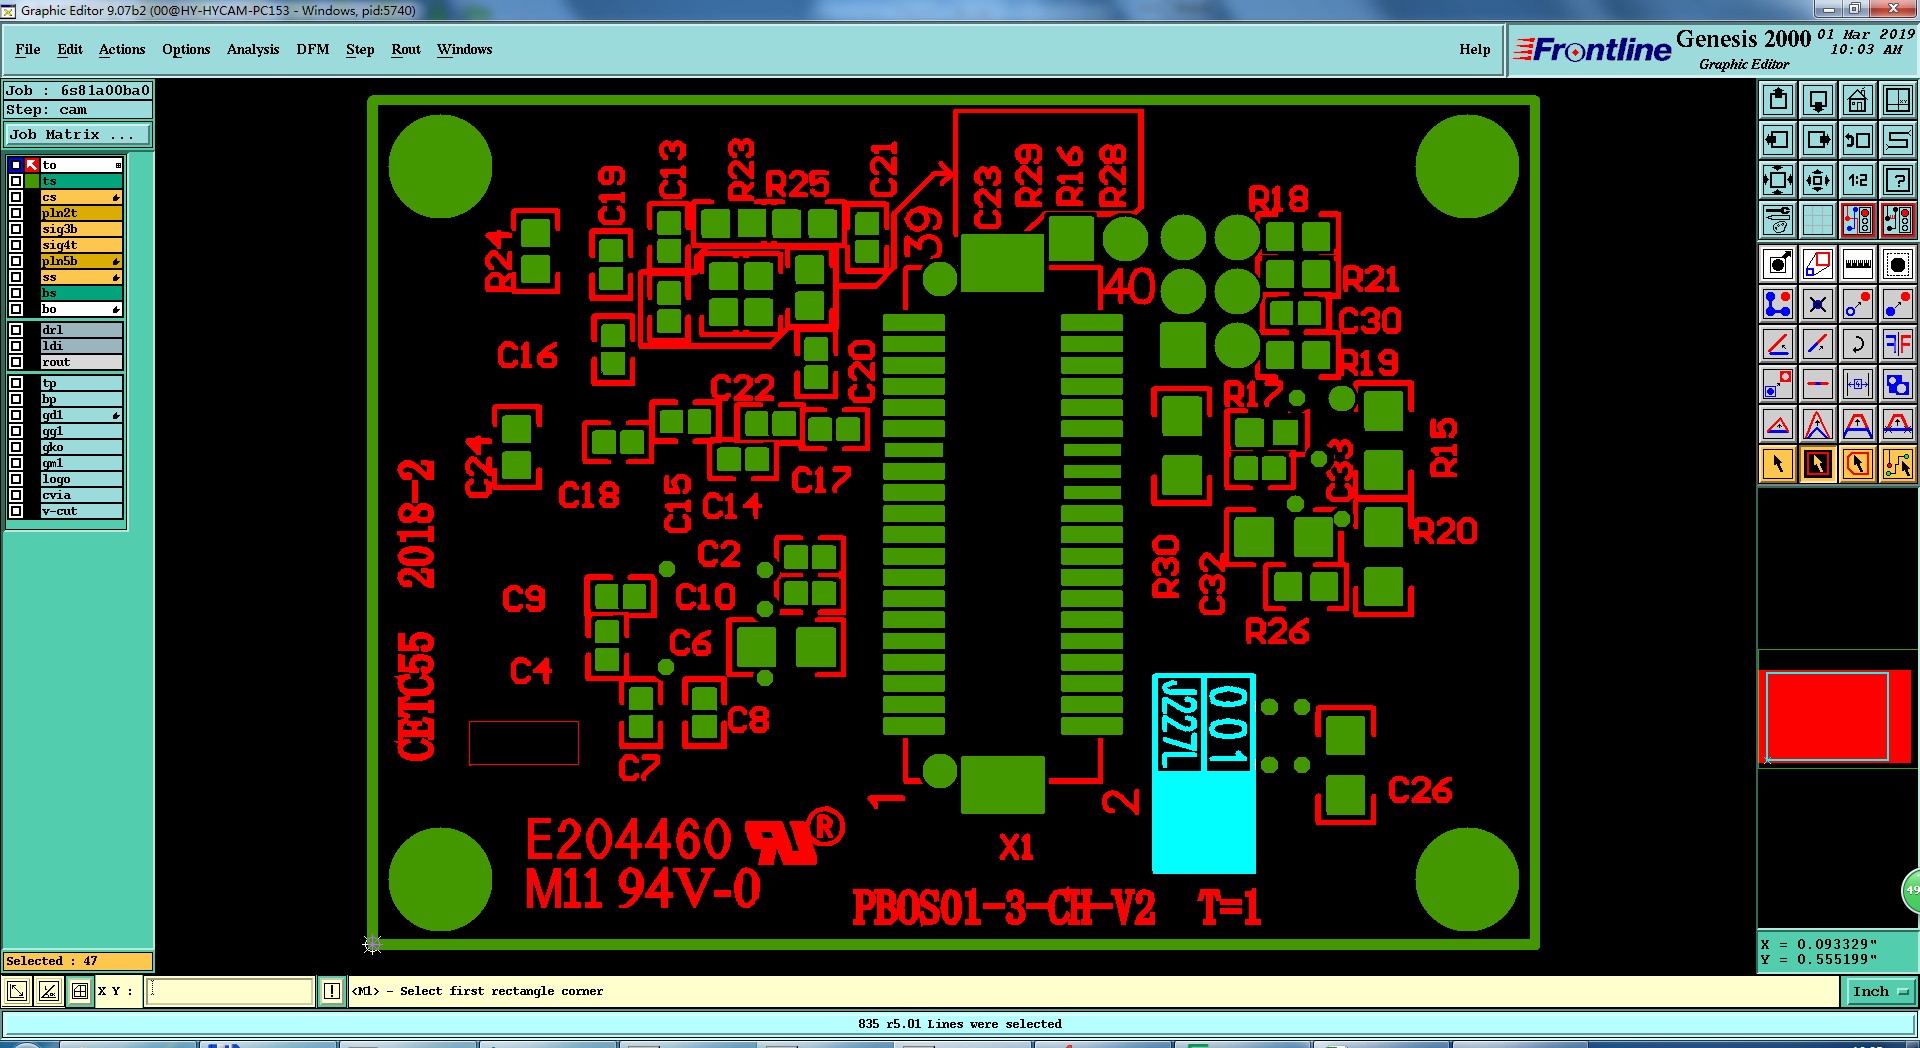The image size is (1920, 1048).
Task: Select the plain arrow pointer tool
Action: click(1778, 464)
